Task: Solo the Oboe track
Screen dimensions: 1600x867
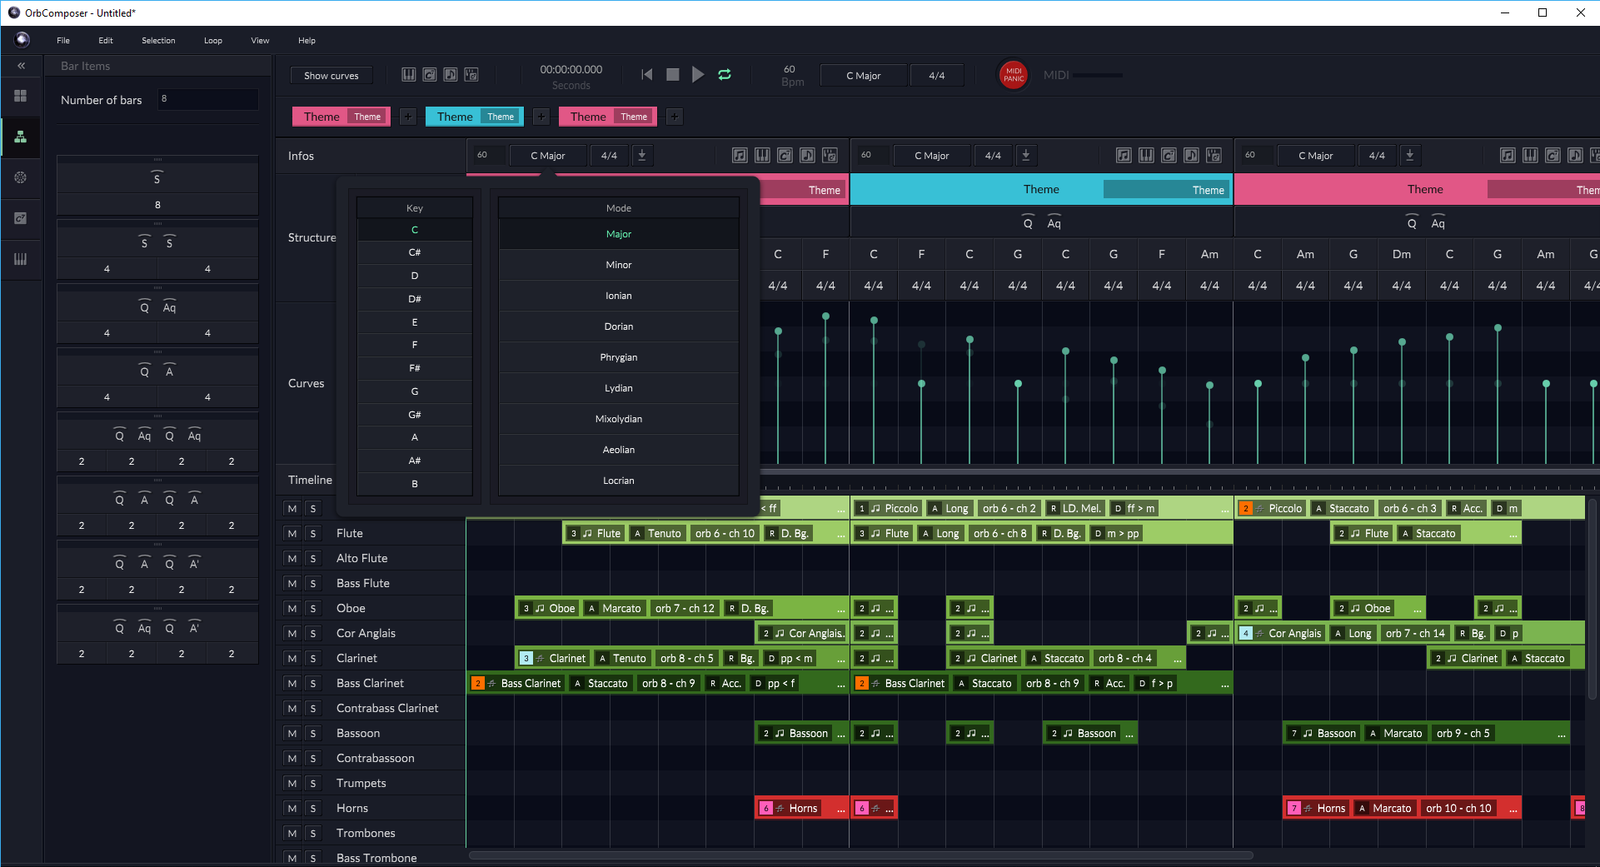Action: (x=313, y=609)
